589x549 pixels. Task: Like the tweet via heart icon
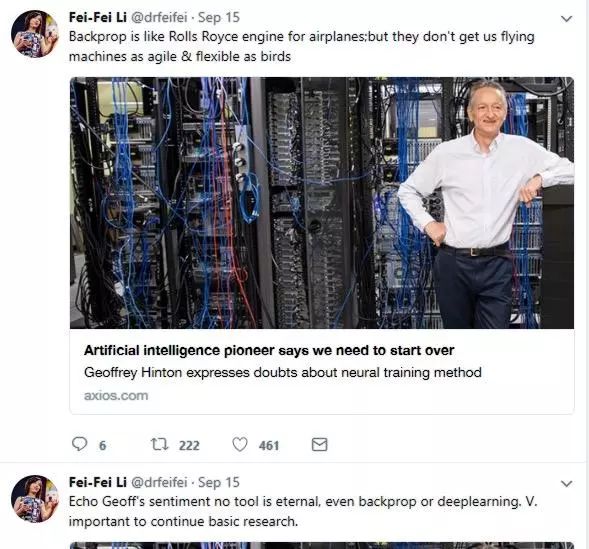click(240, 444)
